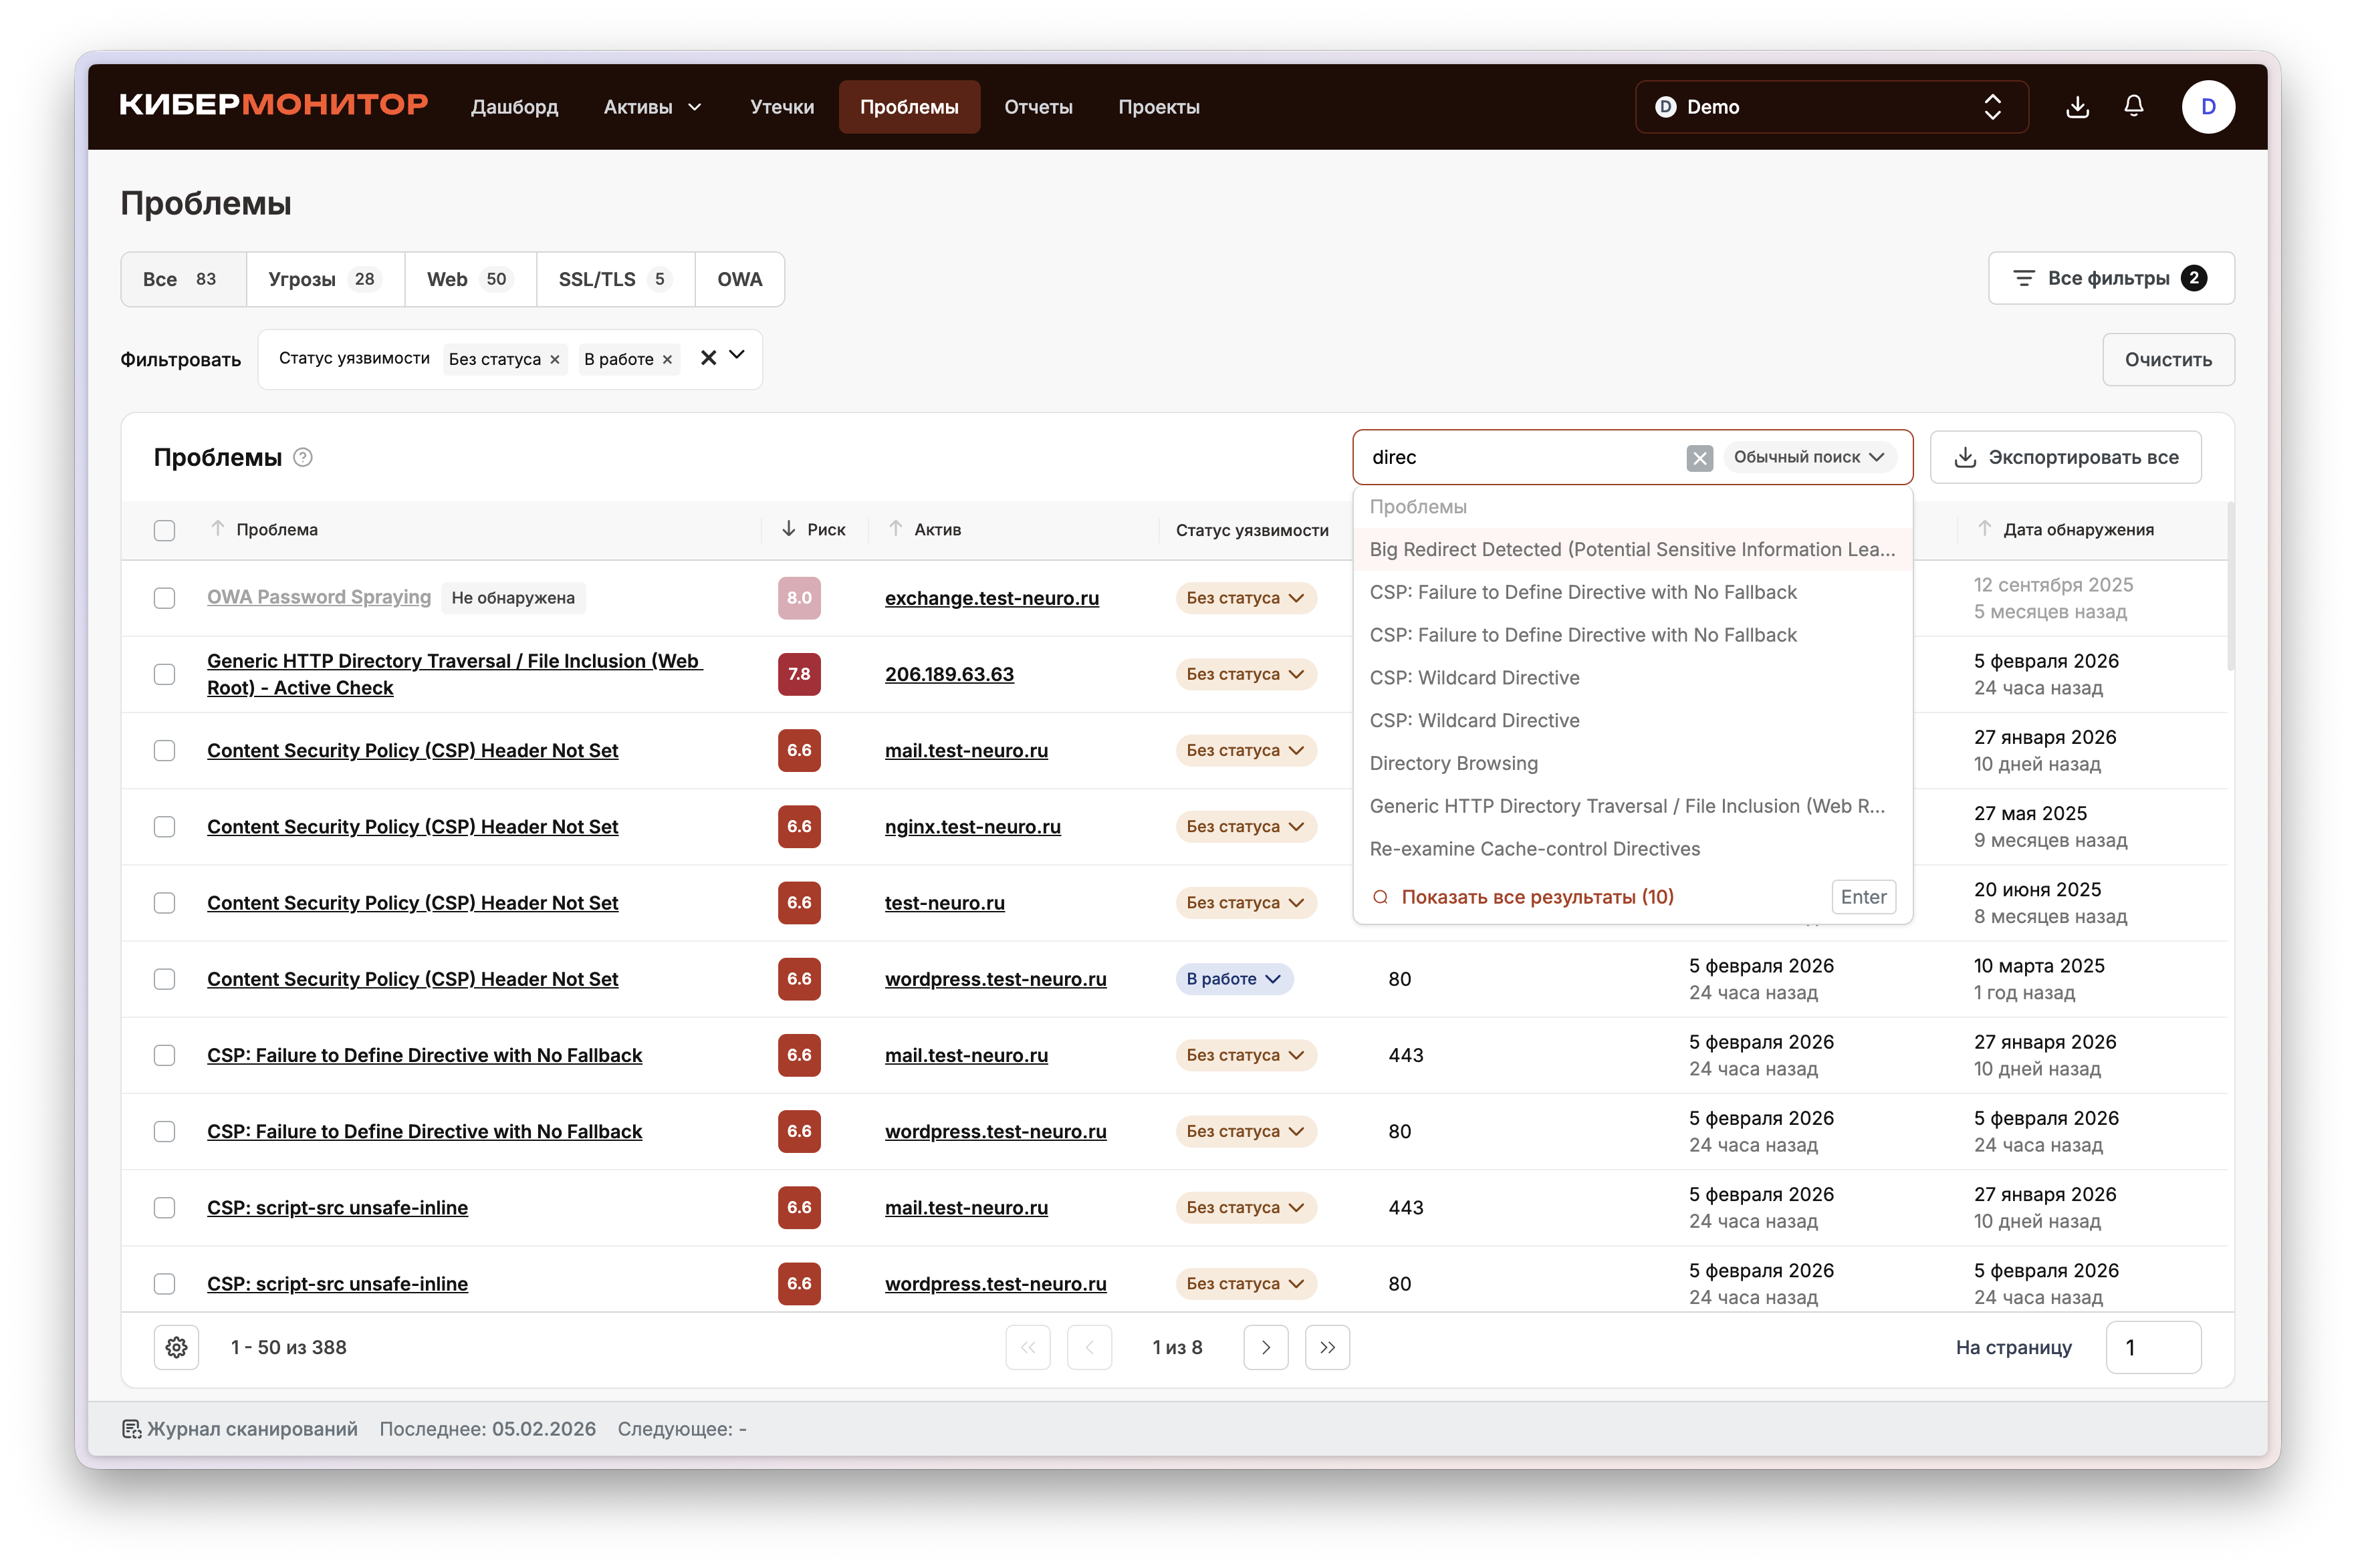This screenshot has width=2356, height=1568.
Task: Go to last page double-arrow icon
Action: click(1327, 1347)
